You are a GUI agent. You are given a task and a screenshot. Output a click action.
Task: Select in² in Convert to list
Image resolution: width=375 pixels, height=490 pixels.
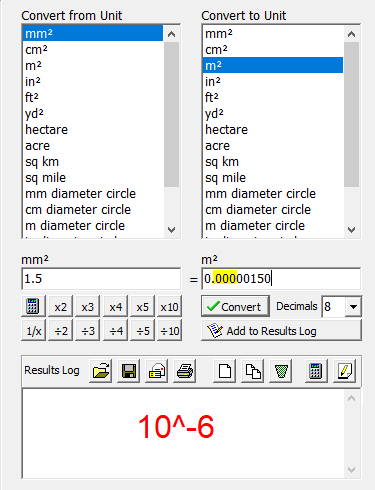[x=273, y=81]
